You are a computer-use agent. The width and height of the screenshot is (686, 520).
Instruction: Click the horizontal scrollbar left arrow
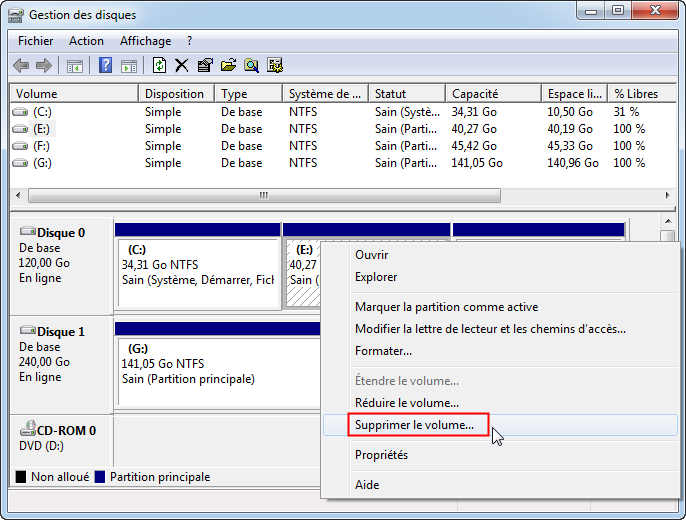tap(18, 195)
